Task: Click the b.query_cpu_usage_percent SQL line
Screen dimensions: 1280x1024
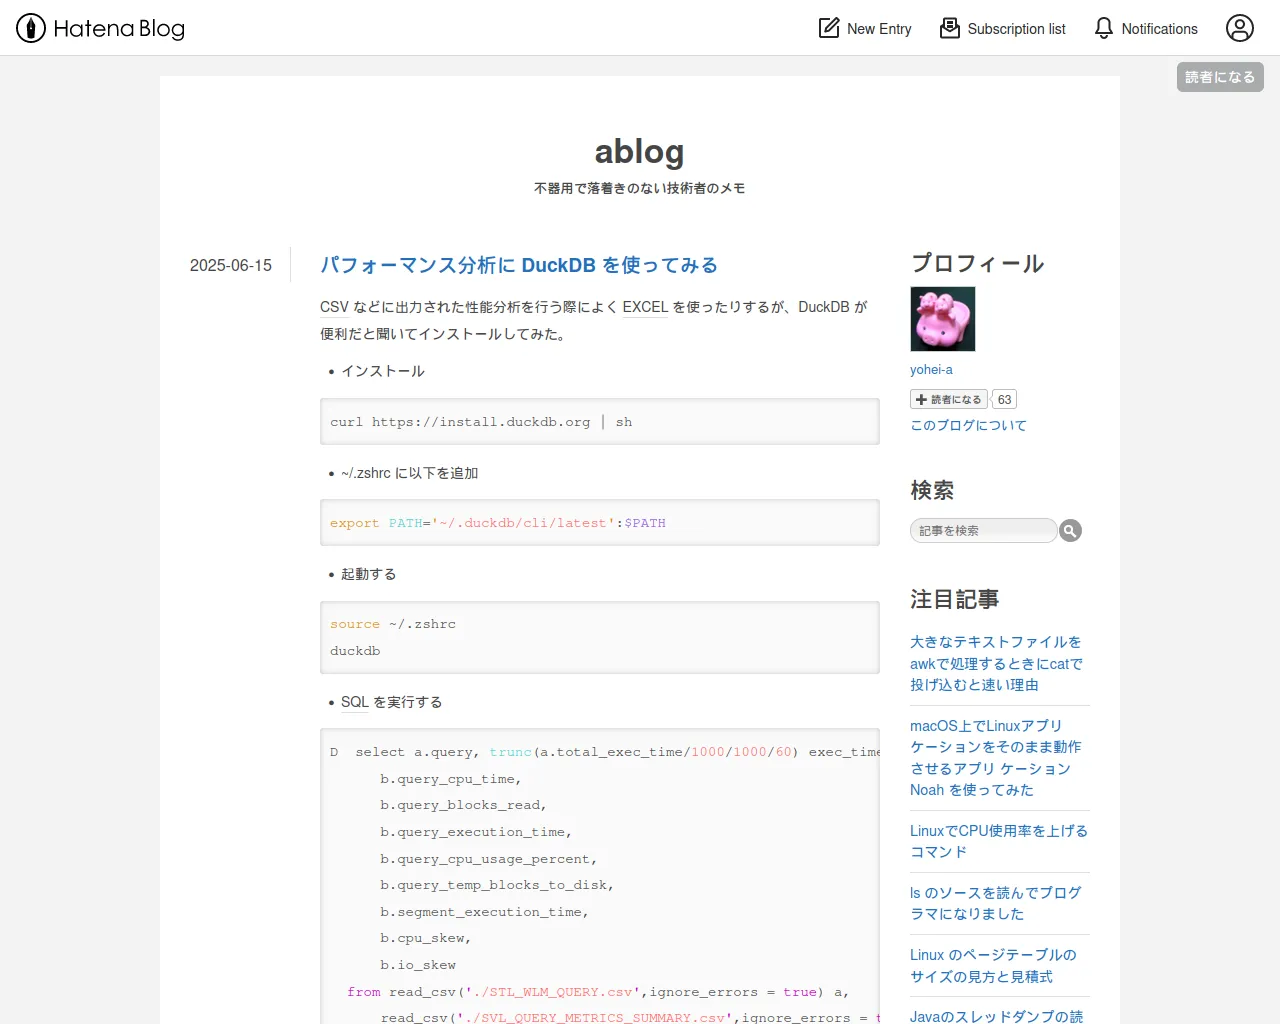Action: click(488, 859)
